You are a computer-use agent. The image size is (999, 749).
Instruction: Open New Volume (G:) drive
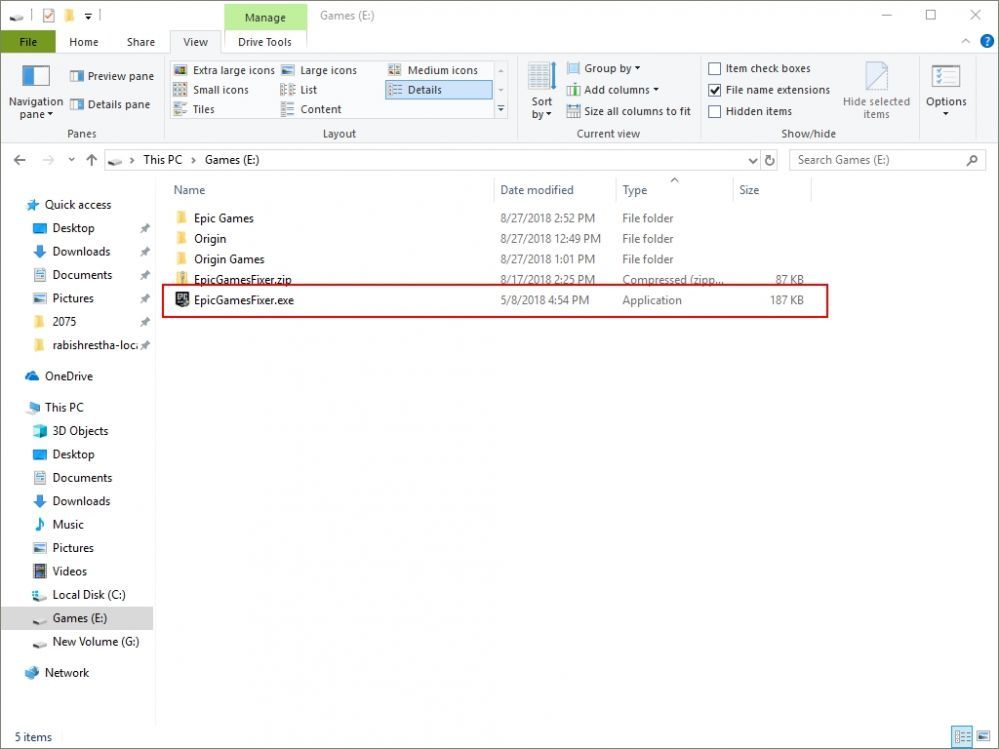[x=96, y=642]
